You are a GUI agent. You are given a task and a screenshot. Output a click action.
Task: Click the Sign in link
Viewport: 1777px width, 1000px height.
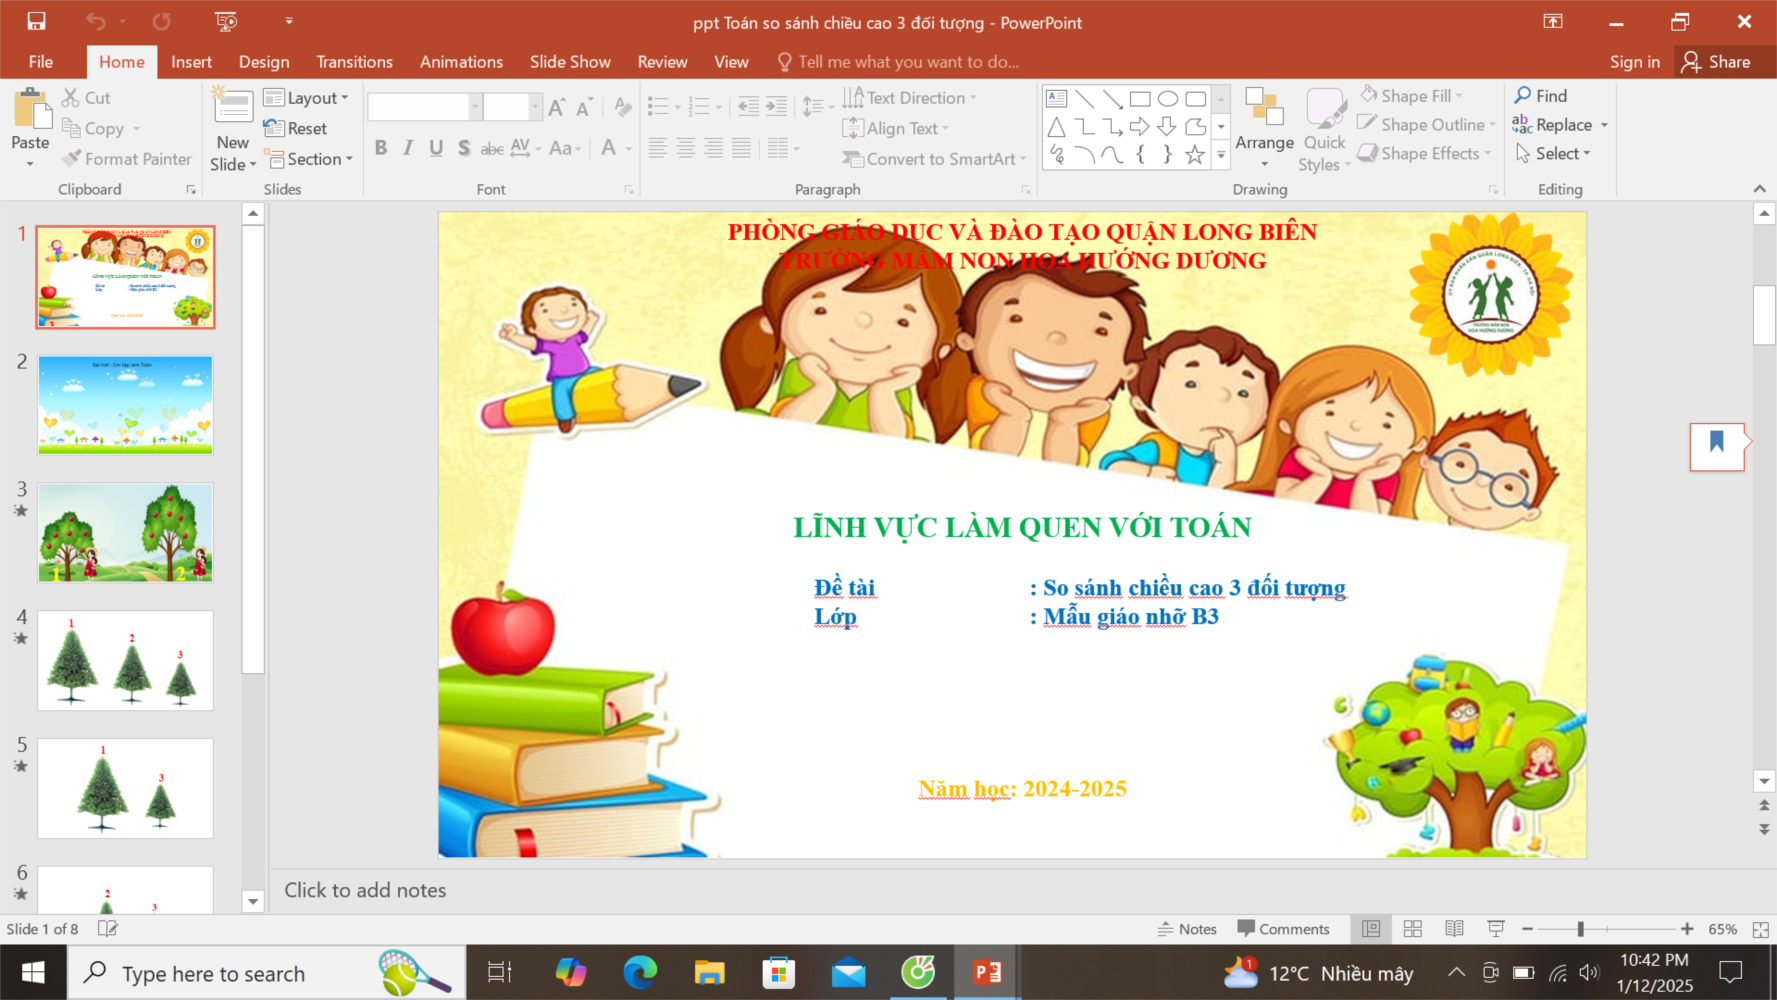click(1634, 62)
